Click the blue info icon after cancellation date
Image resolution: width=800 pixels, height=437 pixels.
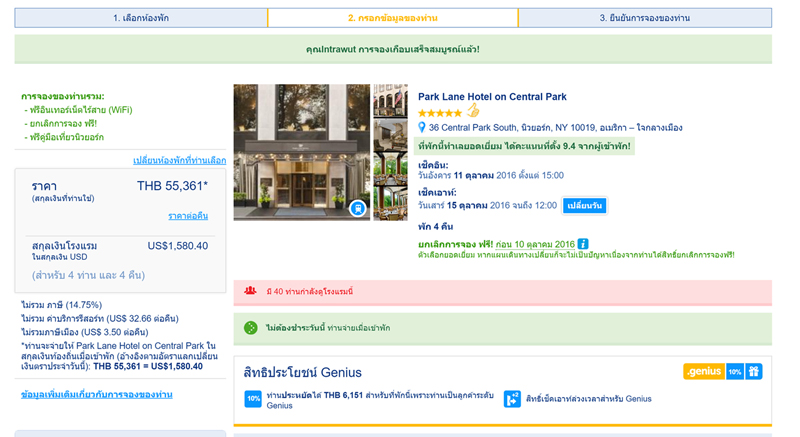point(583,244)
